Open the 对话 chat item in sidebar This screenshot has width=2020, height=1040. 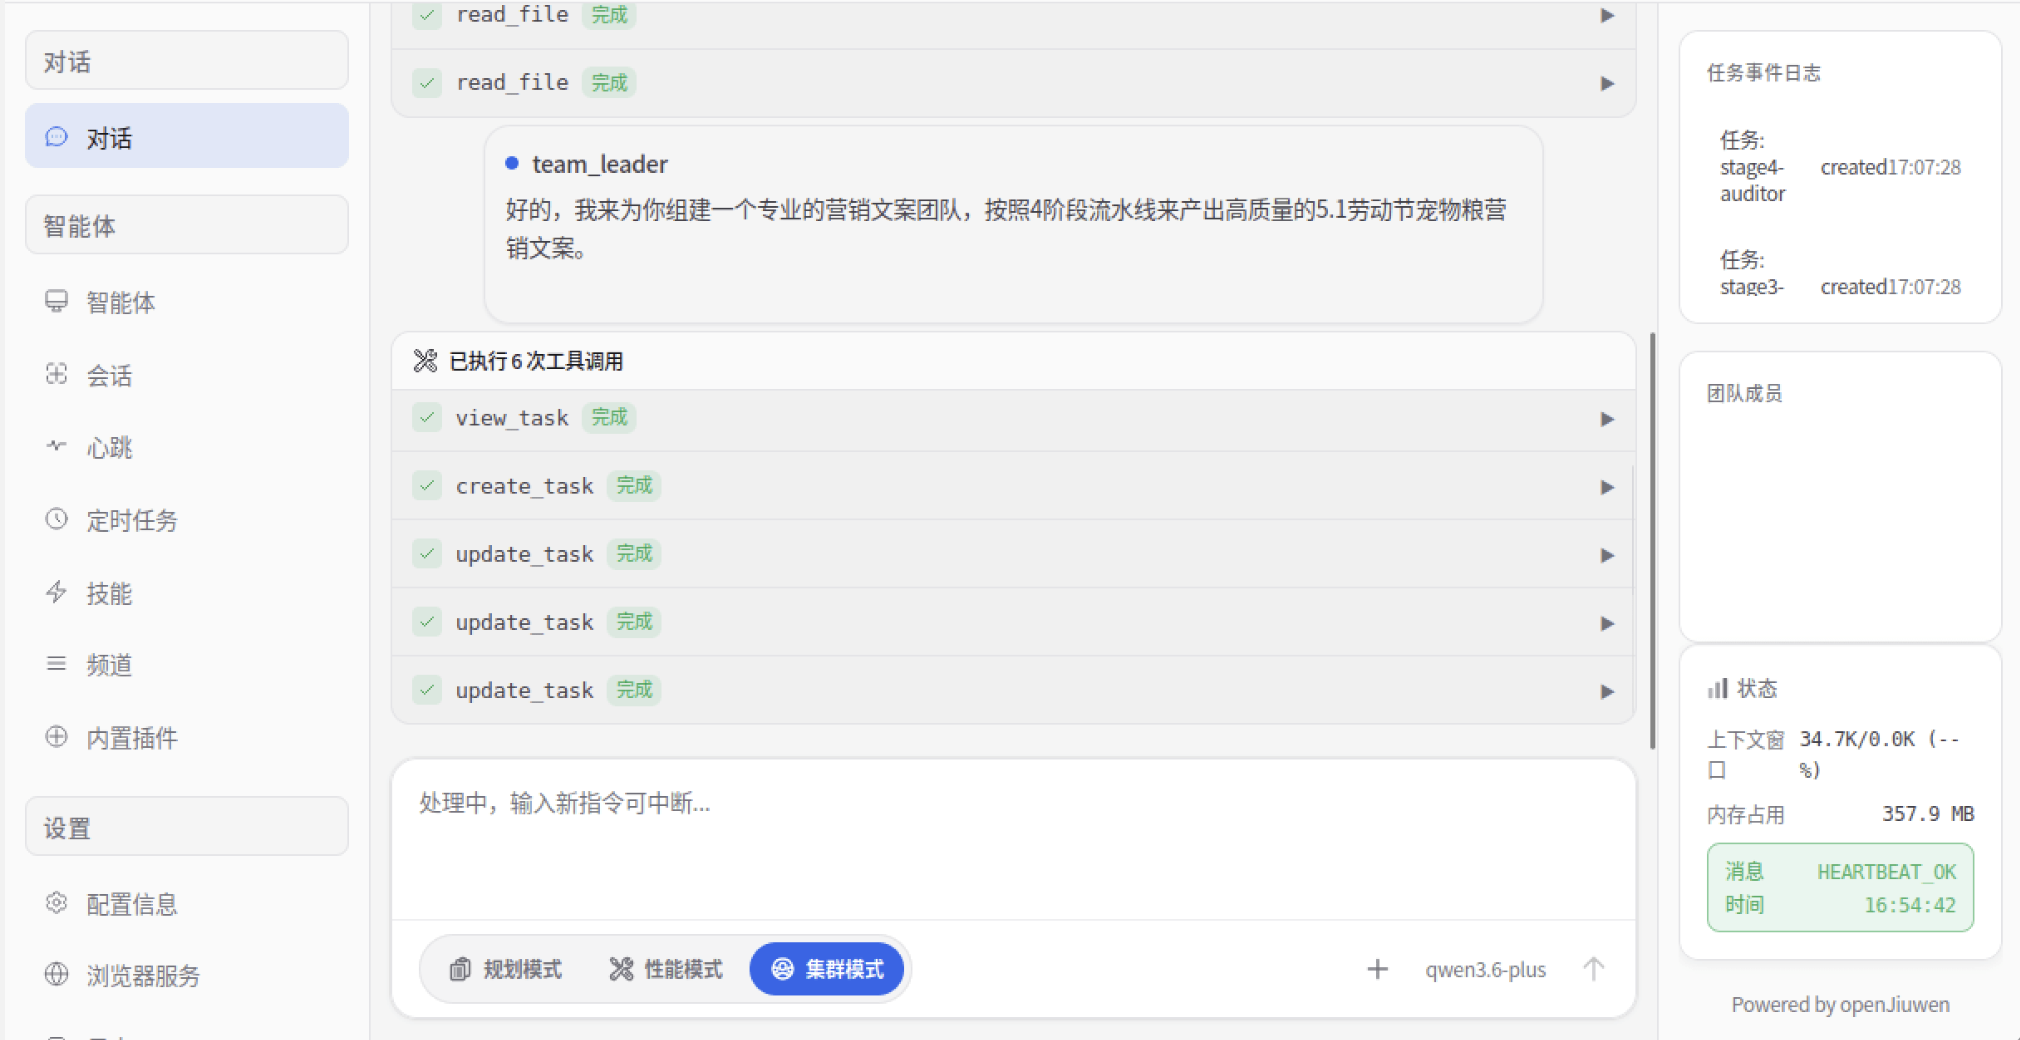(x=187, y=136)
